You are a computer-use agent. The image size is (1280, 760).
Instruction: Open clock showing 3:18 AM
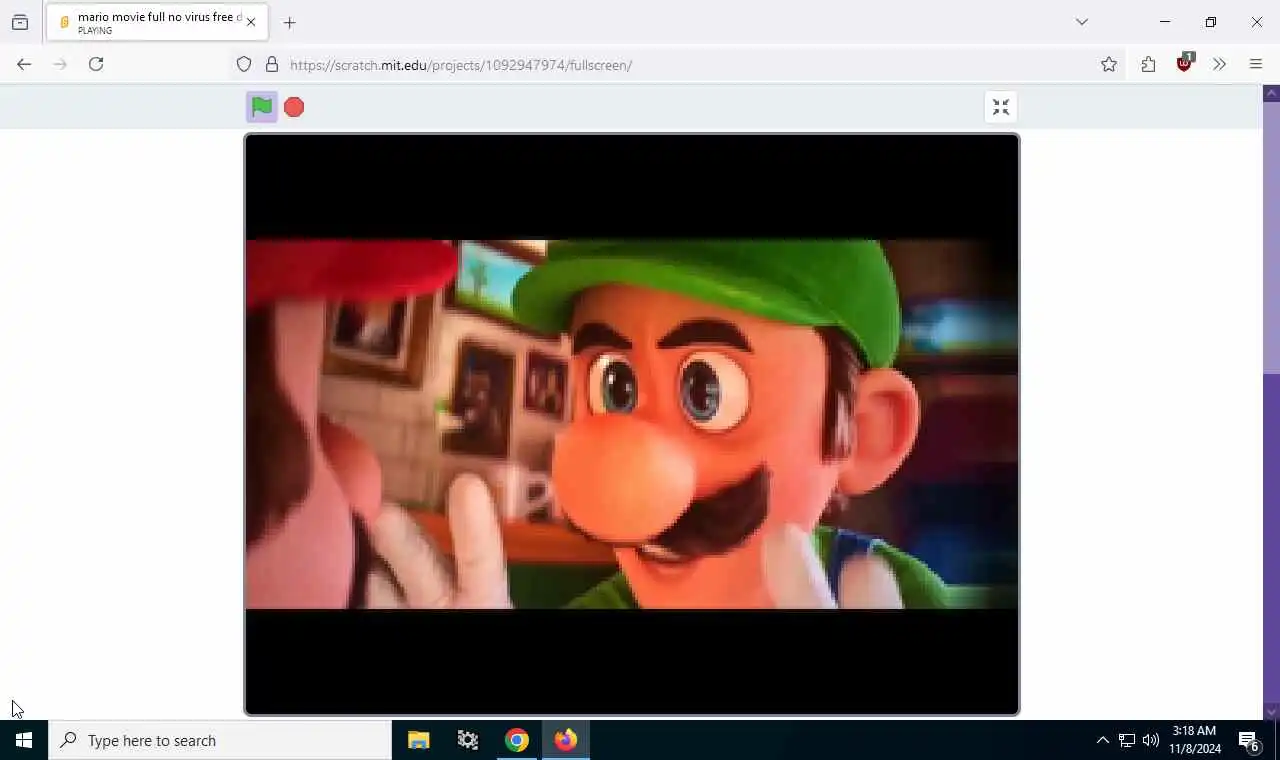[1195, 740]
